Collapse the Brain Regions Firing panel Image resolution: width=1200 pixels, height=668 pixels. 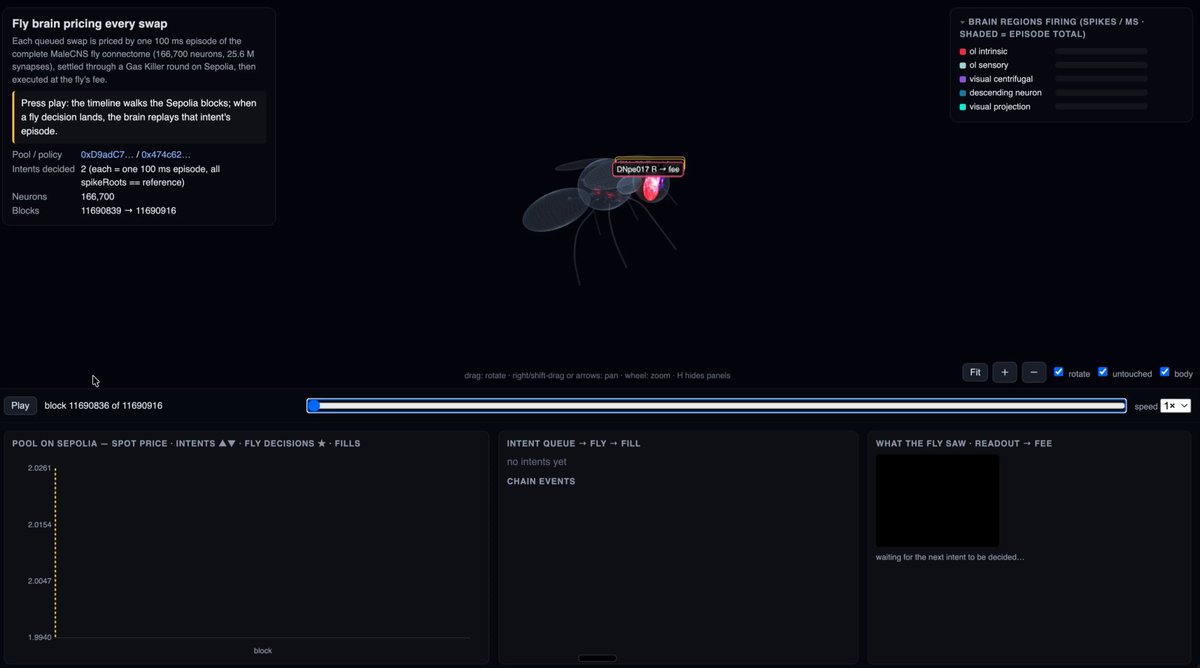(x=962, y=21)
